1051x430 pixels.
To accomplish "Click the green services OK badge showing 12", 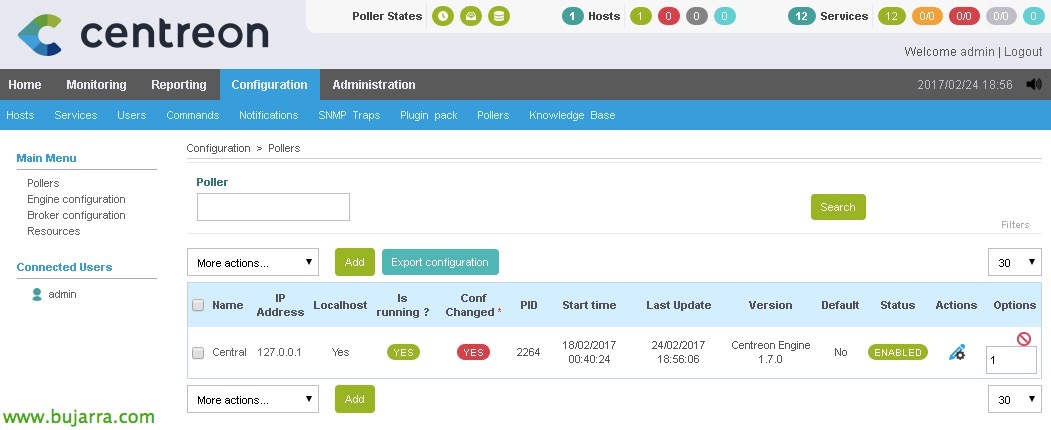I will (x=891, y=16).
